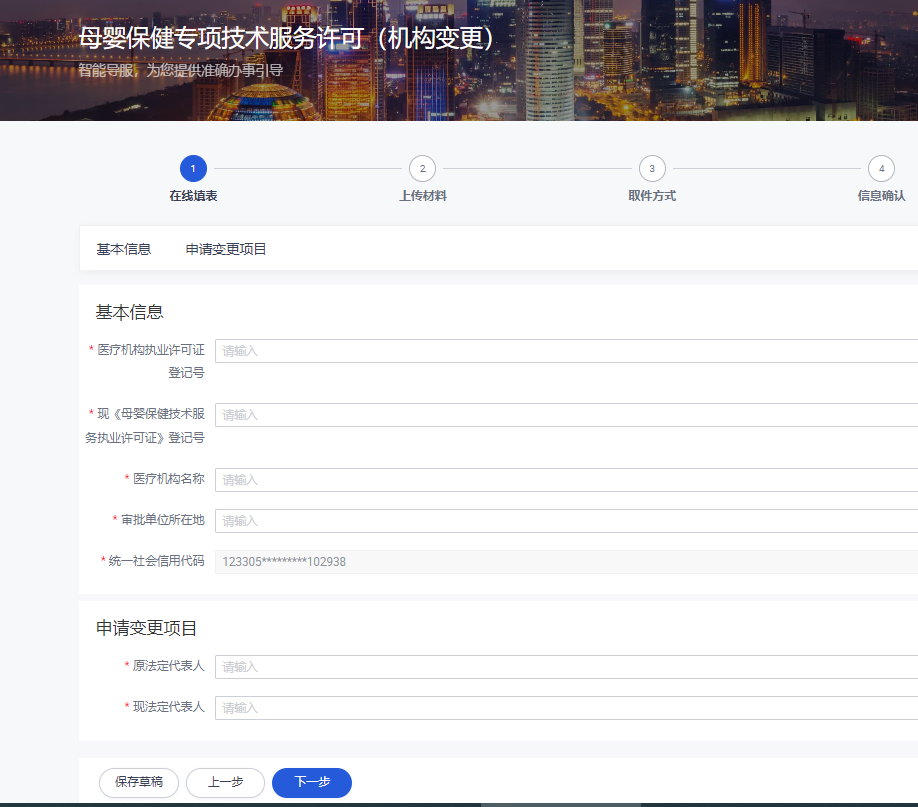Click the 基本信息 section heading
The width and height of the screenshot is (918, 807).
click(x=129, y=312)
